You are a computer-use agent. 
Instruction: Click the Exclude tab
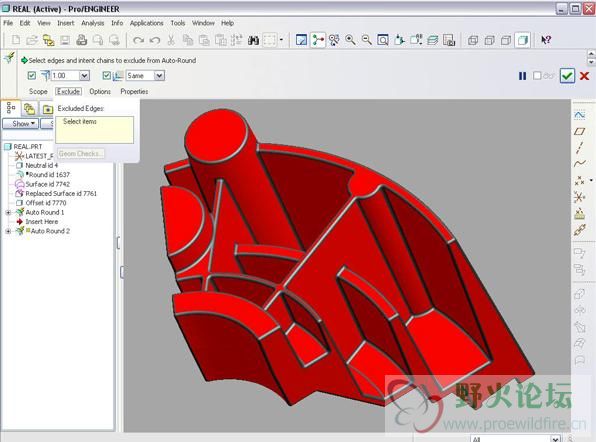(68, 92)
